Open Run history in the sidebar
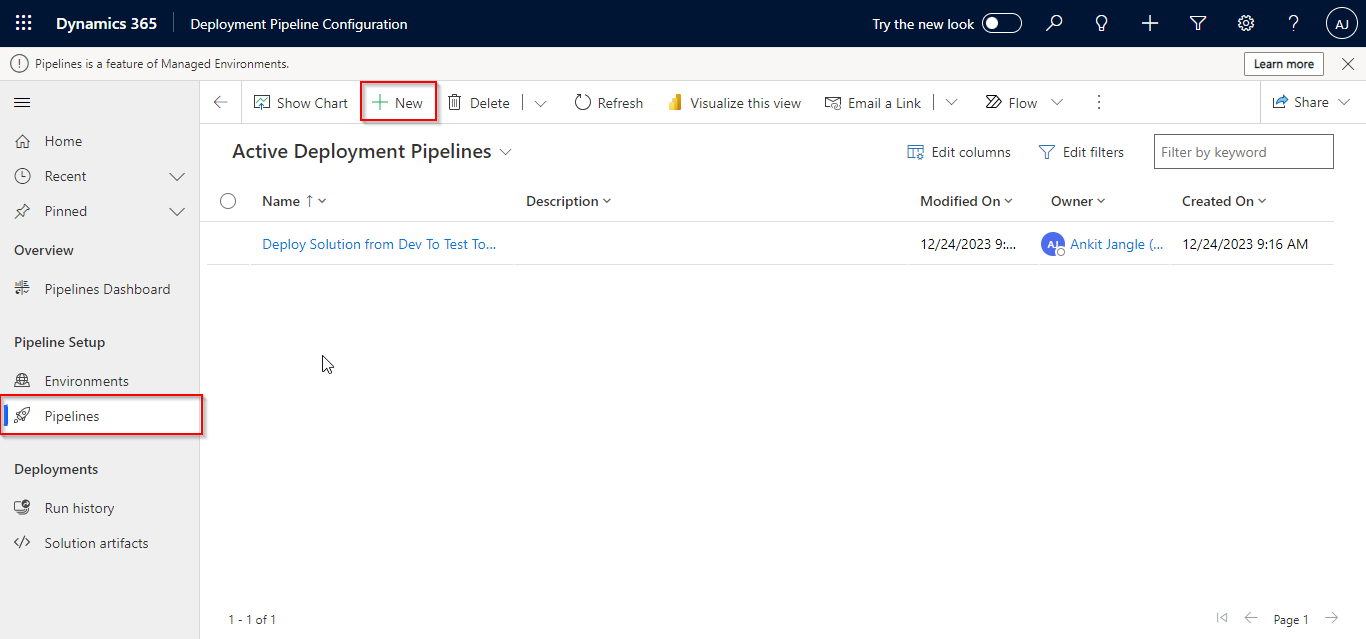Screen dimensions: 1366x639 point(79,508)
